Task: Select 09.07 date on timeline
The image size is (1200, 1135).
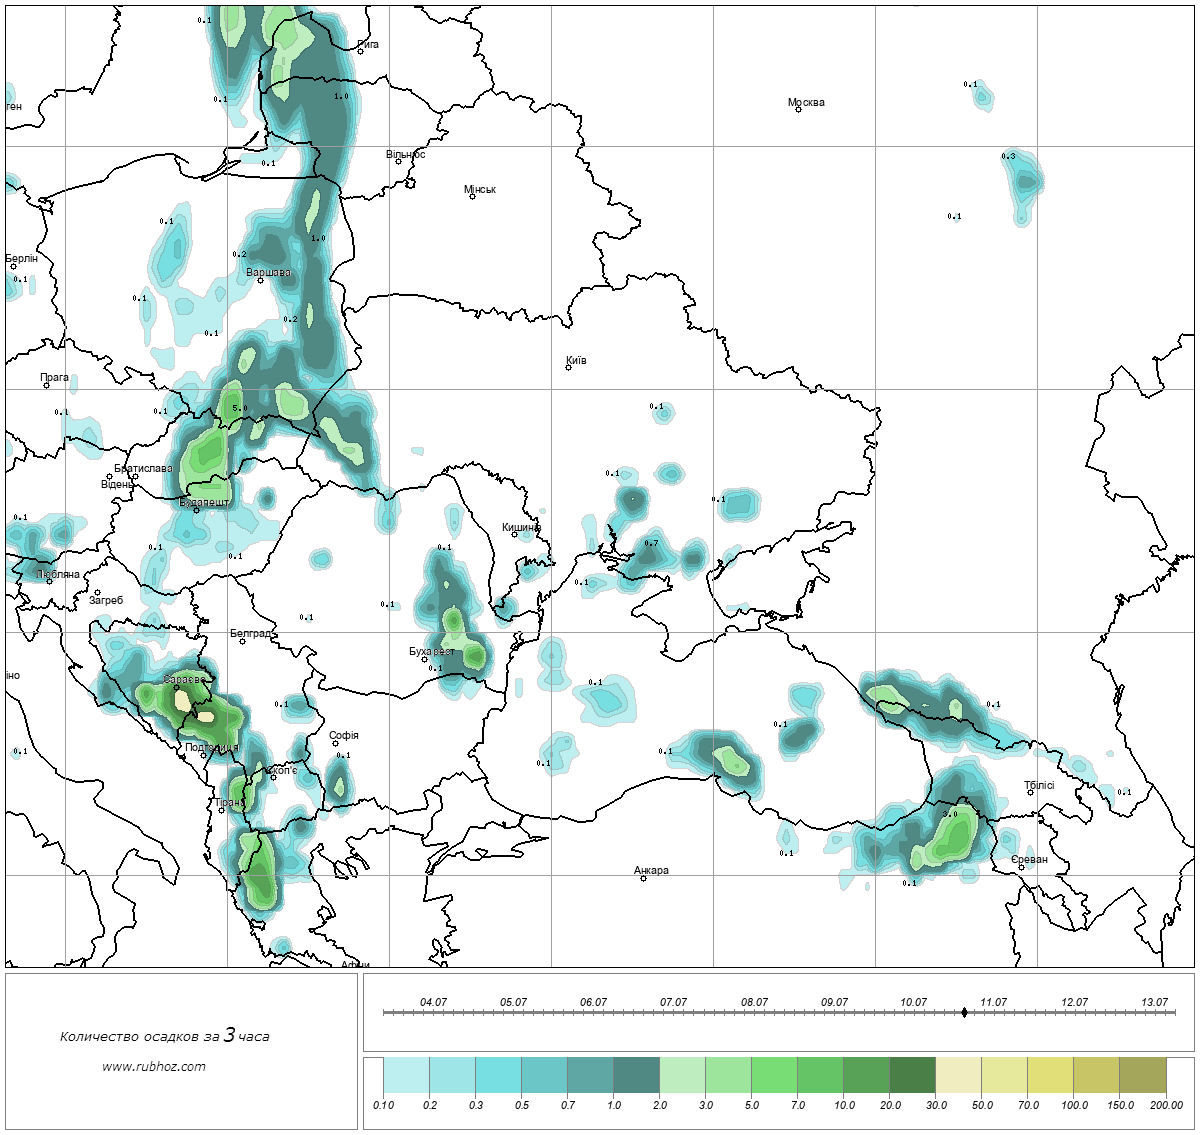Action: coord(834,1002)
